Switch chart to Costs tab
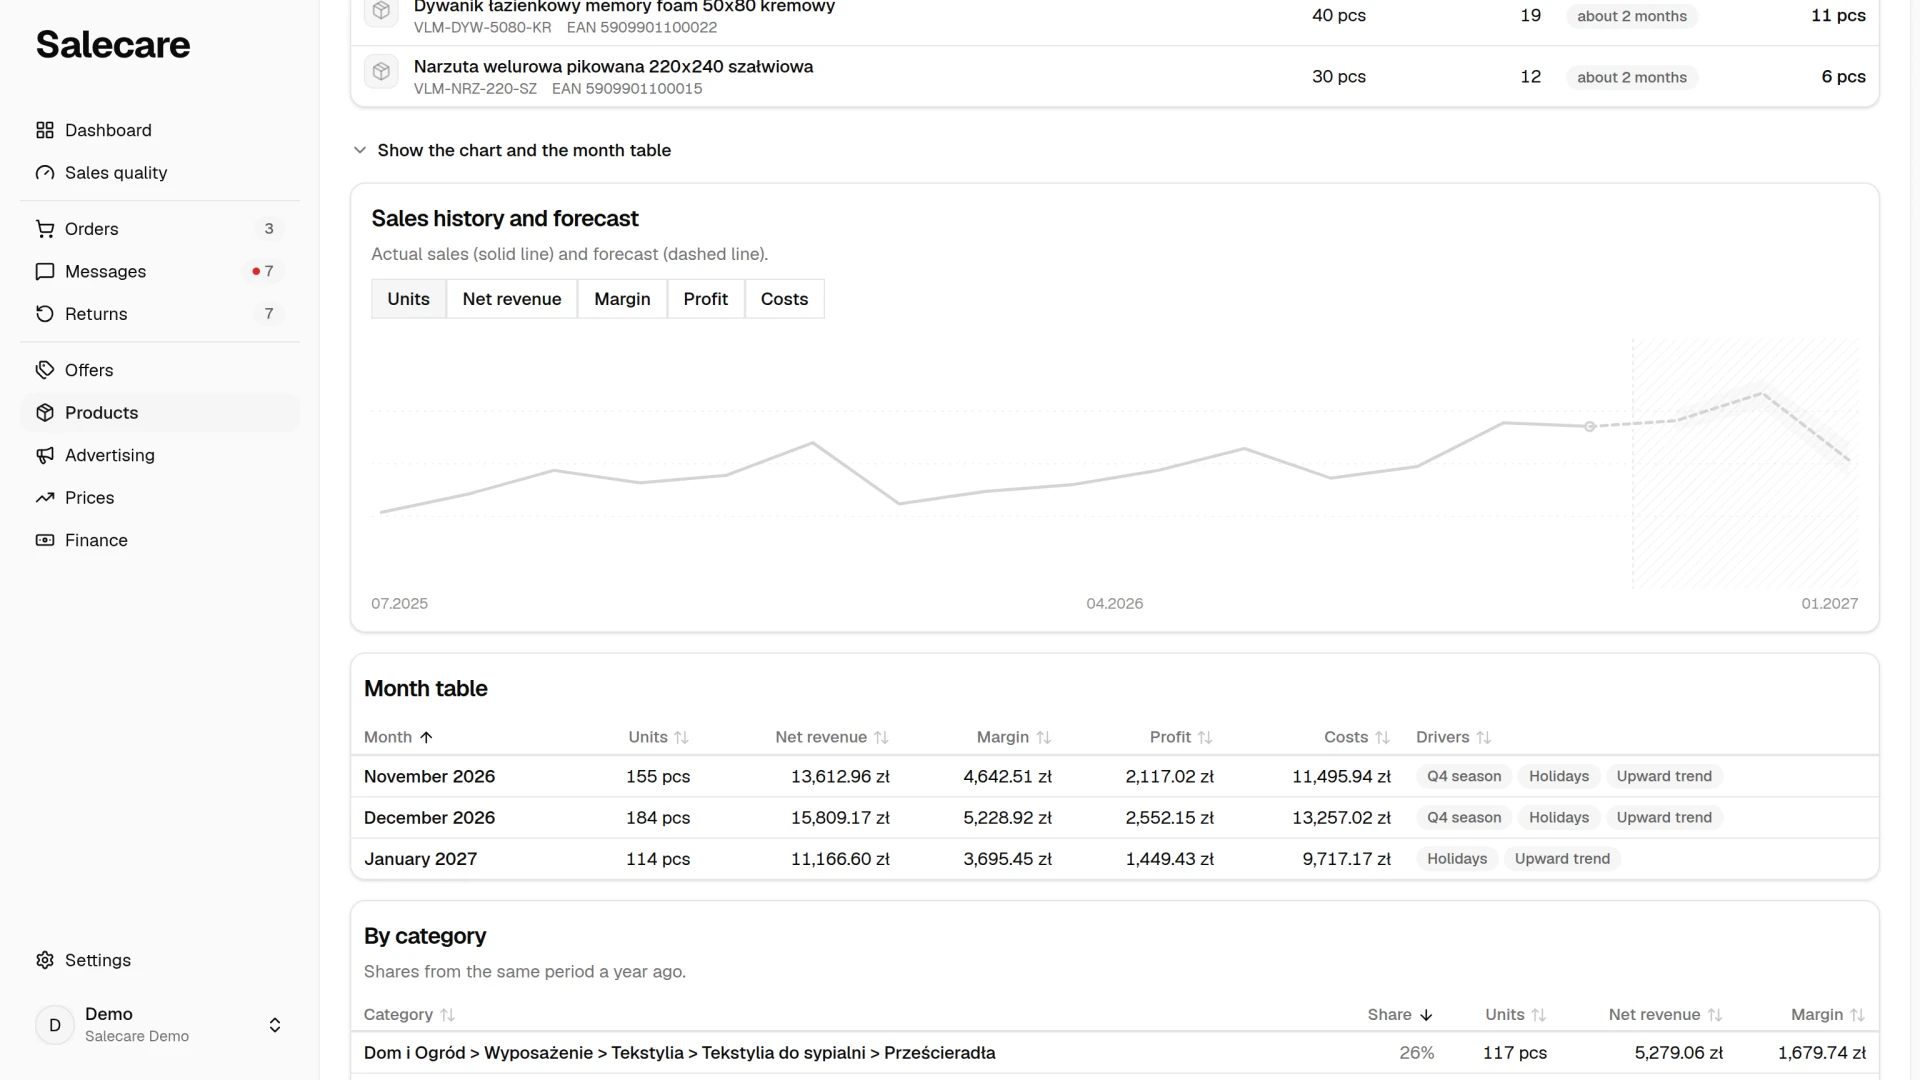 coord(784,299)
